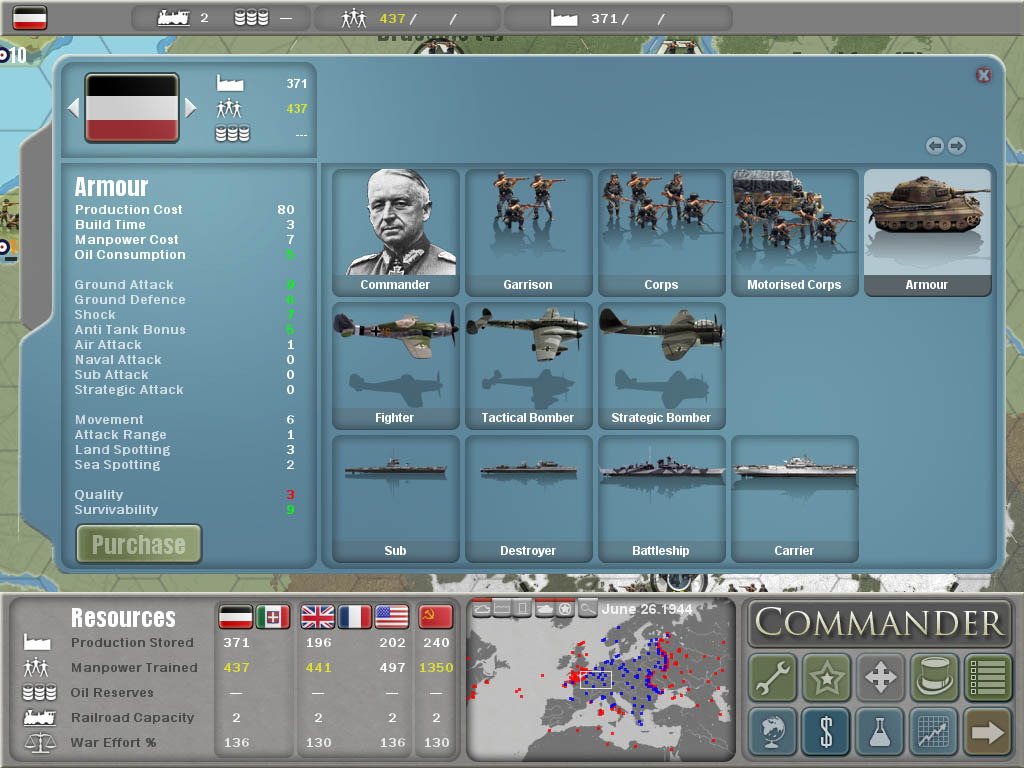Viewport: 1024px width, 768px height.
Task: Switch to next country with right arrow
Action: [190, 108]
